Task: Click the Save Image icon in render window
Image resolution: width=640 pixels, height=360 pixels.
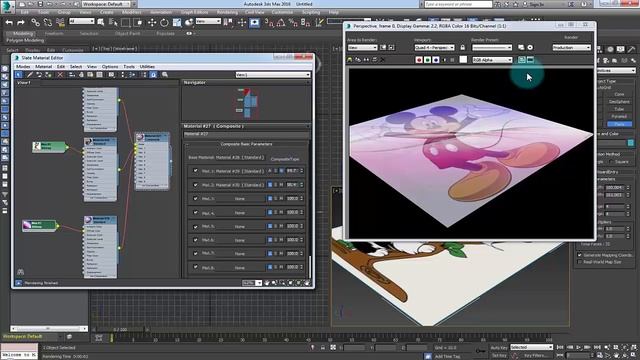Action: pyautogui.click(x=350, y=60)
